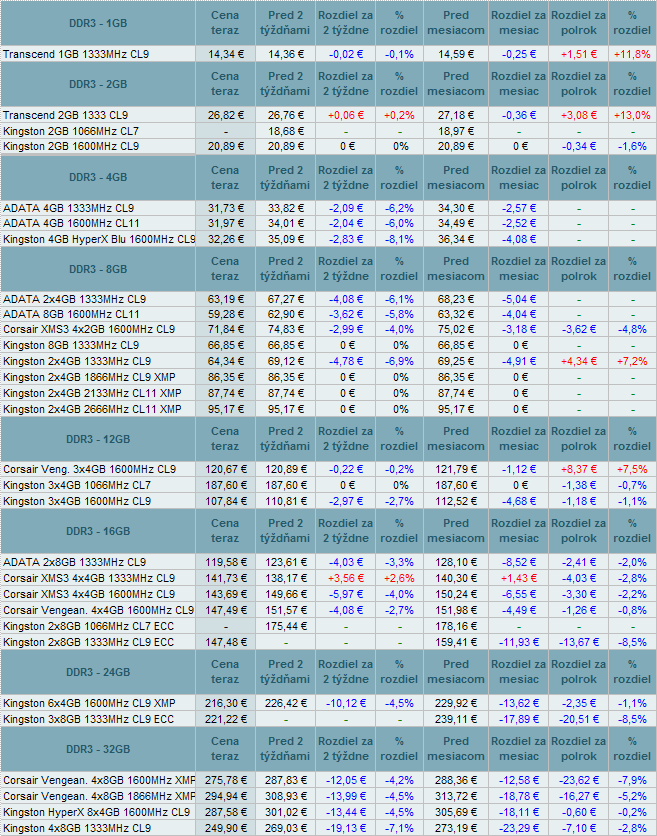Click the Corsair Vengean. 4x4GB 1600MHz CL9 row name

pyautogui.click(x=99, y=610)
